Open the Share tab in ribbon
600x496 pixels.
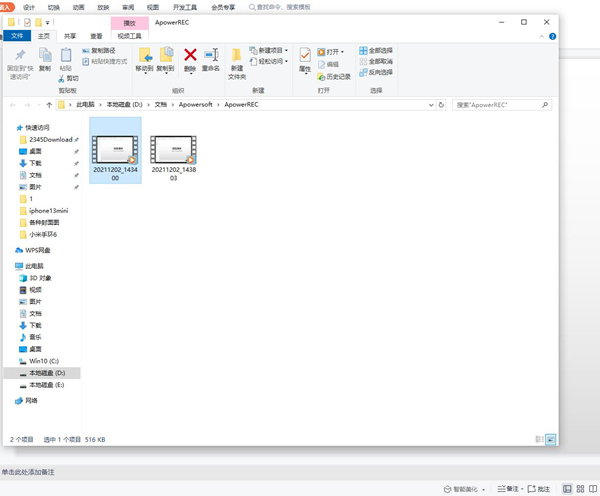[x=70, y=36]
